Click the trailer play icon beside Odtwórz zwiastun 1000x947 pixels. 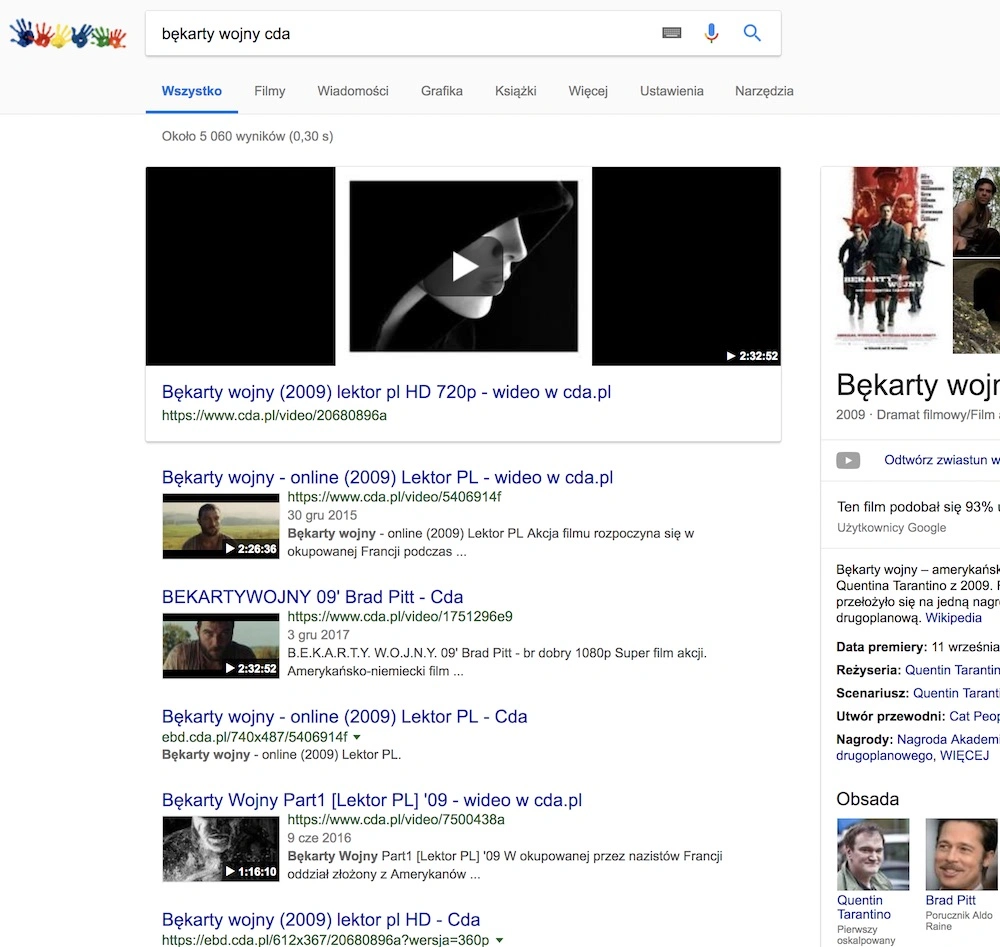pyautogui.click(x=848, y=460)
